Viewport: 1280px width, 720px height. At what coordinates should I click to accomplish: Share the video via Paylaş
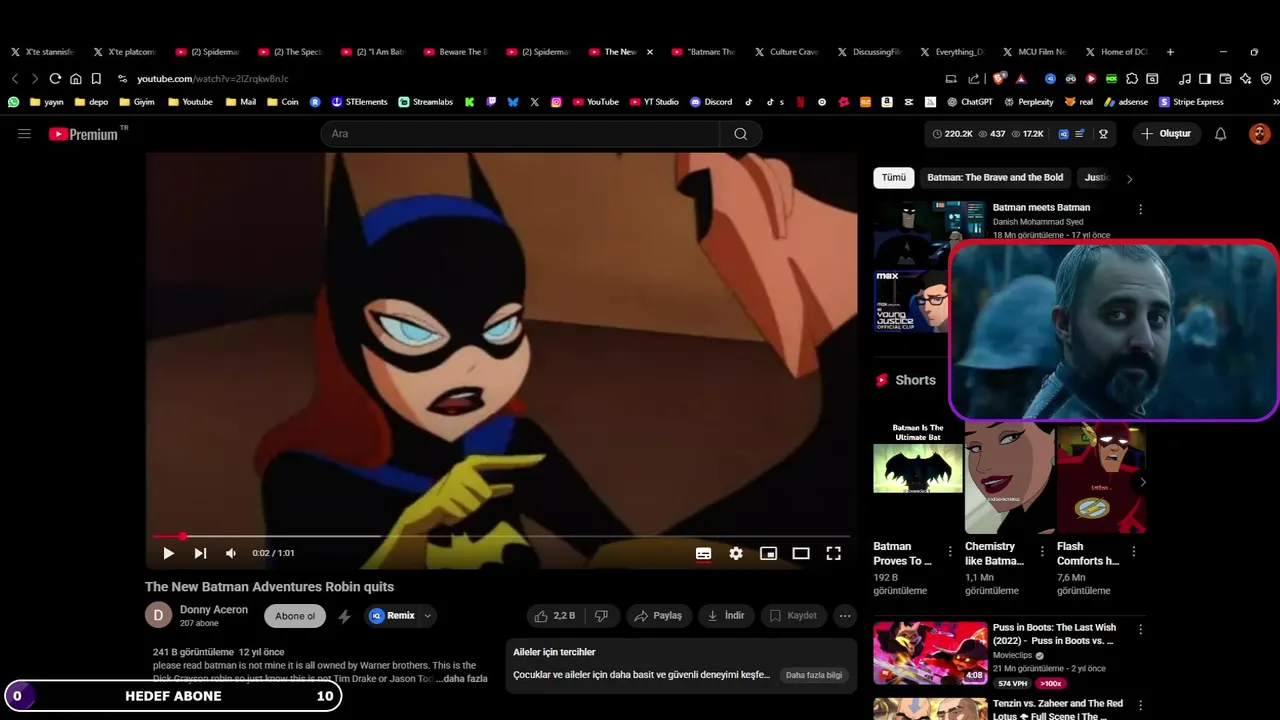[x=659, y=616]
